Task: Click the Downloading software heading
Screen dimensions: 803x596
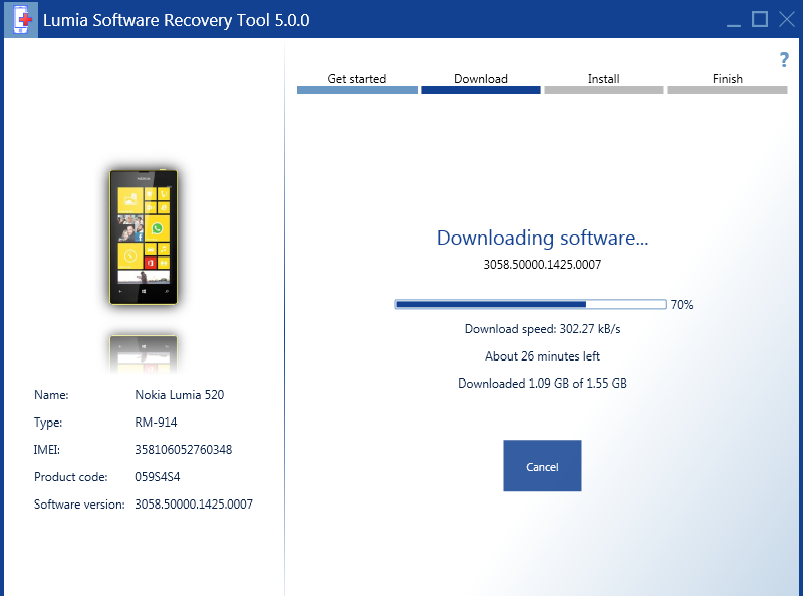Action: (x=542, y=238)
